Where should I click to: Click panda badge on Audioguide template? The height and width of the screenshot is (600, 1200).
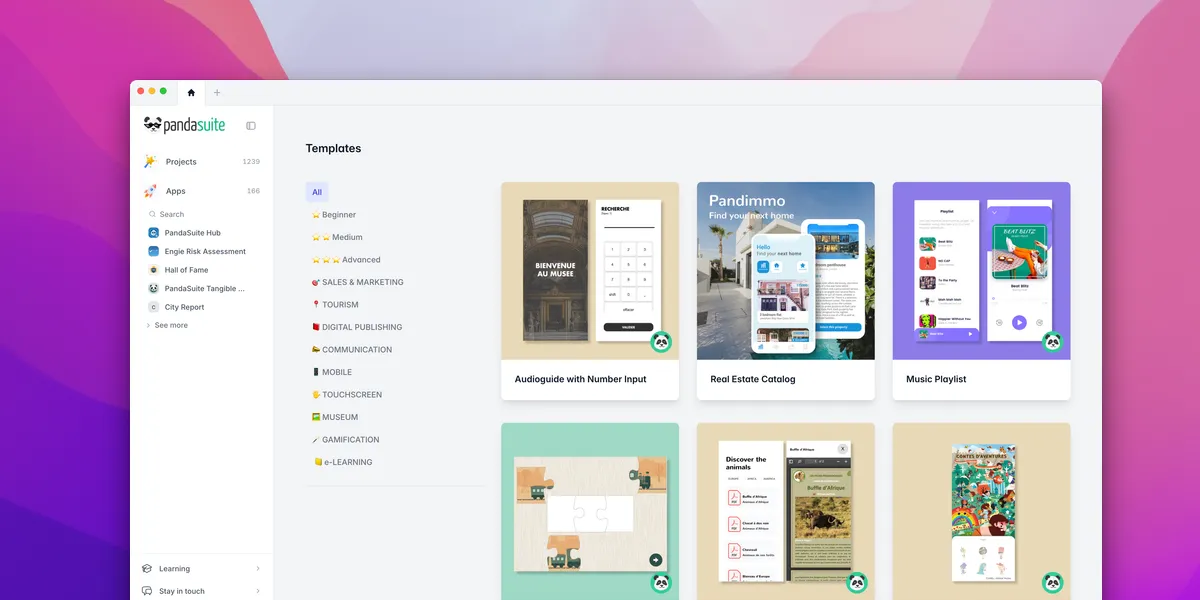(661, 342)
